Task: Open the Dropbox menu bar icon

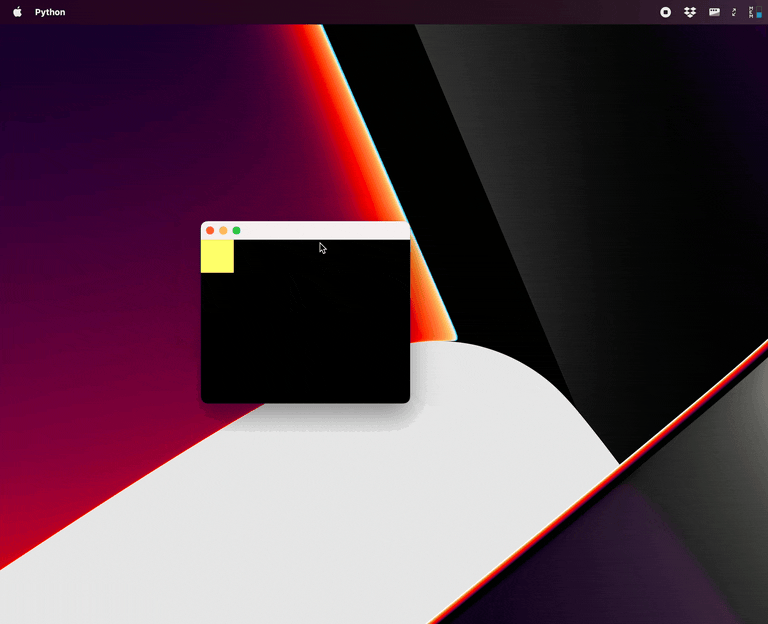Action: coord(690,12)
